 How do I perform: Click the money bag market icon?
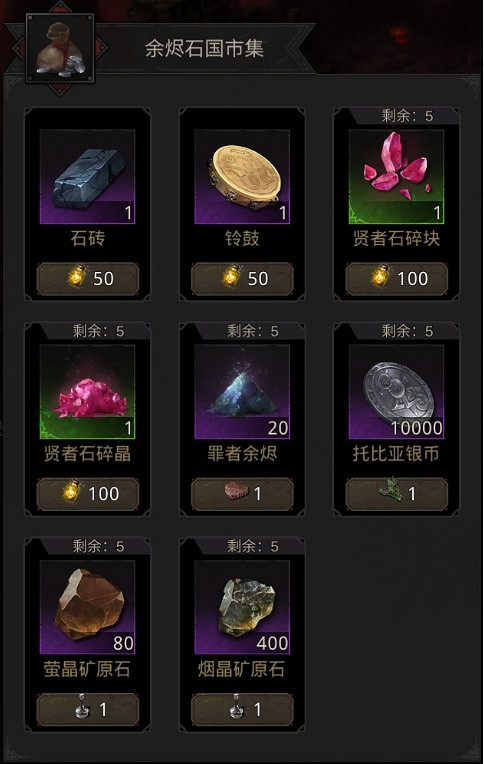(x=60, y=48)
